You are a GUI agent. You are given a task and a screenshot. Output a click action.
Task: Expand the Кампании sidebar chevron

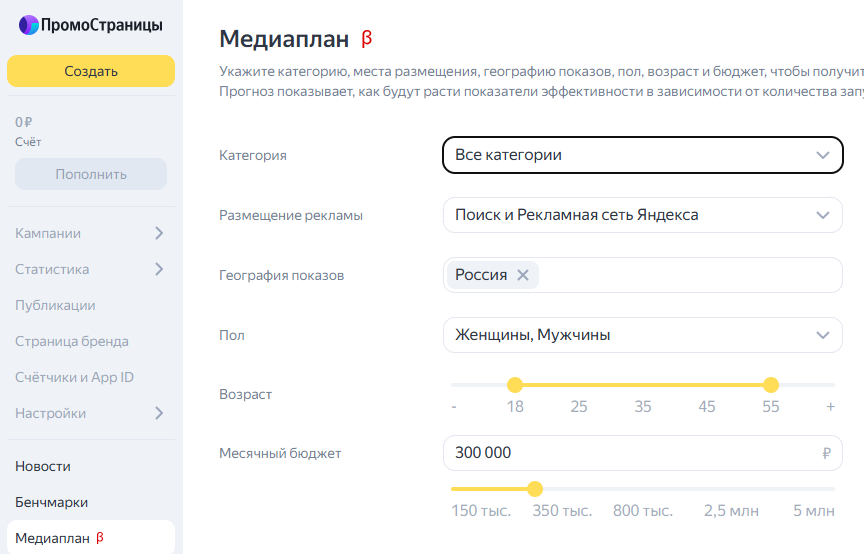pos(159,233)
